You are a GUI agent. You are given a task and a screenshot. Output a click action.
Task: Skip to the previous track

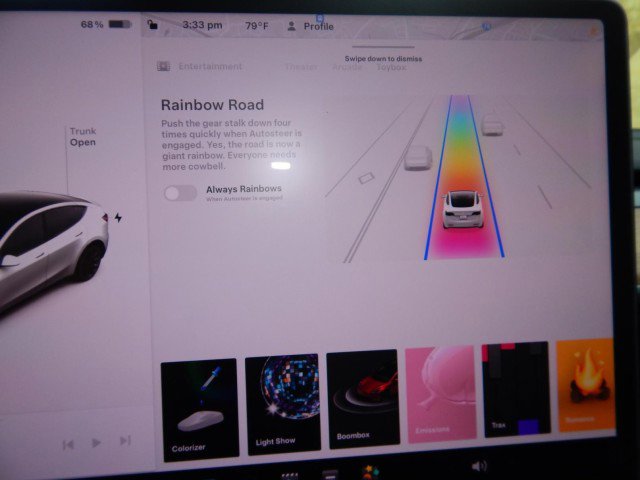(68, 443)
